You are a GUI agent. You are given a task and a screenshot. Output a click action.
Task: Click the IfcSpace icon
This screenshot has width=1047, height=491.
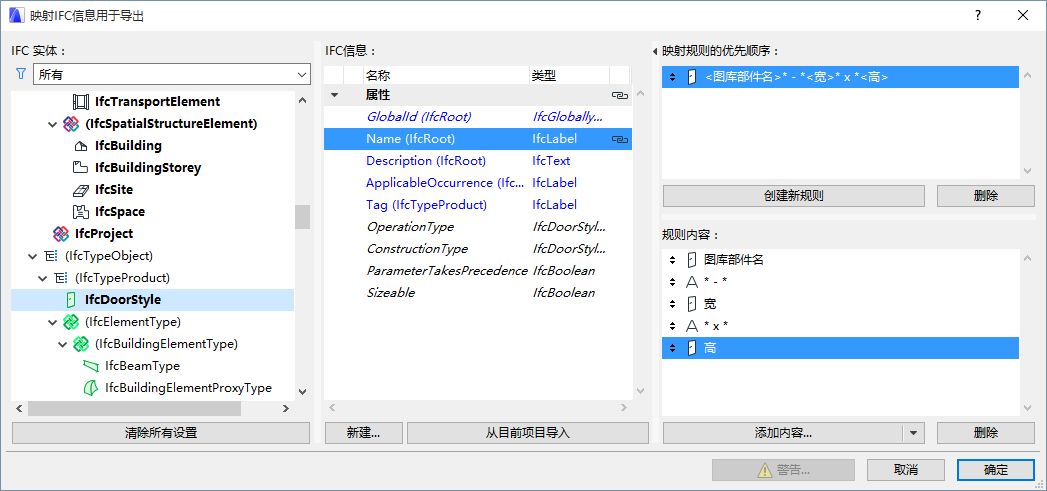pyautogui.click(x=80, y=212)
